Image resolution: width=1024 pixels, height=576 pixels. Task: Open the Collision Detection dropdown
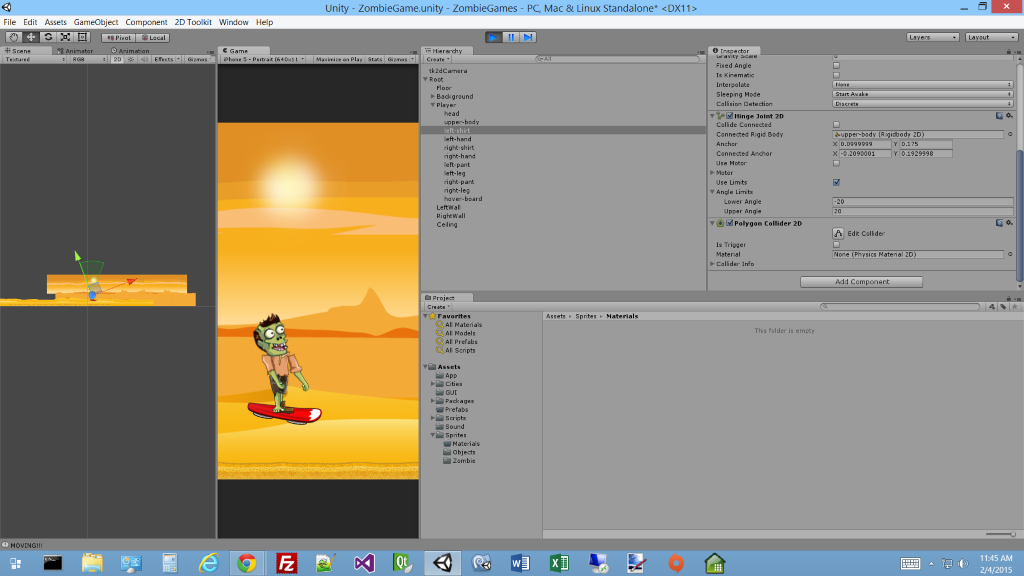click(x=923, y=104)
